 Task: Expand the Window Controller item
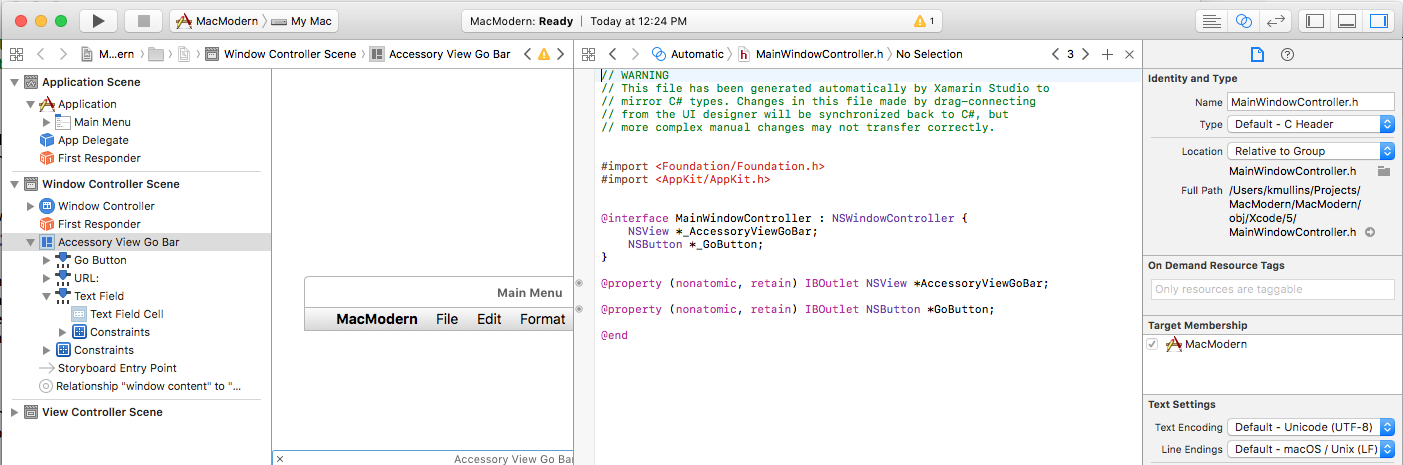pyautogui.click(x=30, y=206)
